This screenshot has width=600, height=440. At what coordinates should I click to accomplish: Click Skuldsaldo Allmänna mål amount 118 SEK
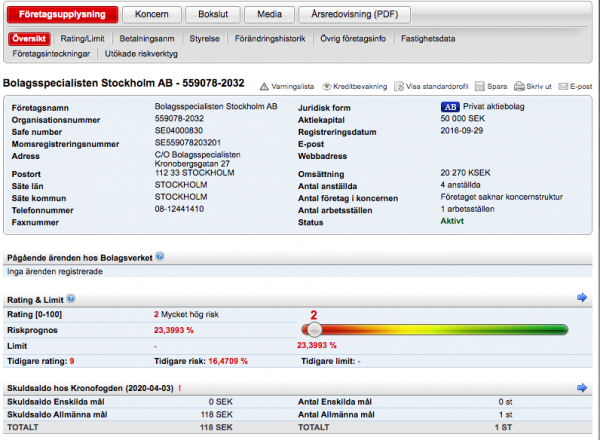click(217, 415)
